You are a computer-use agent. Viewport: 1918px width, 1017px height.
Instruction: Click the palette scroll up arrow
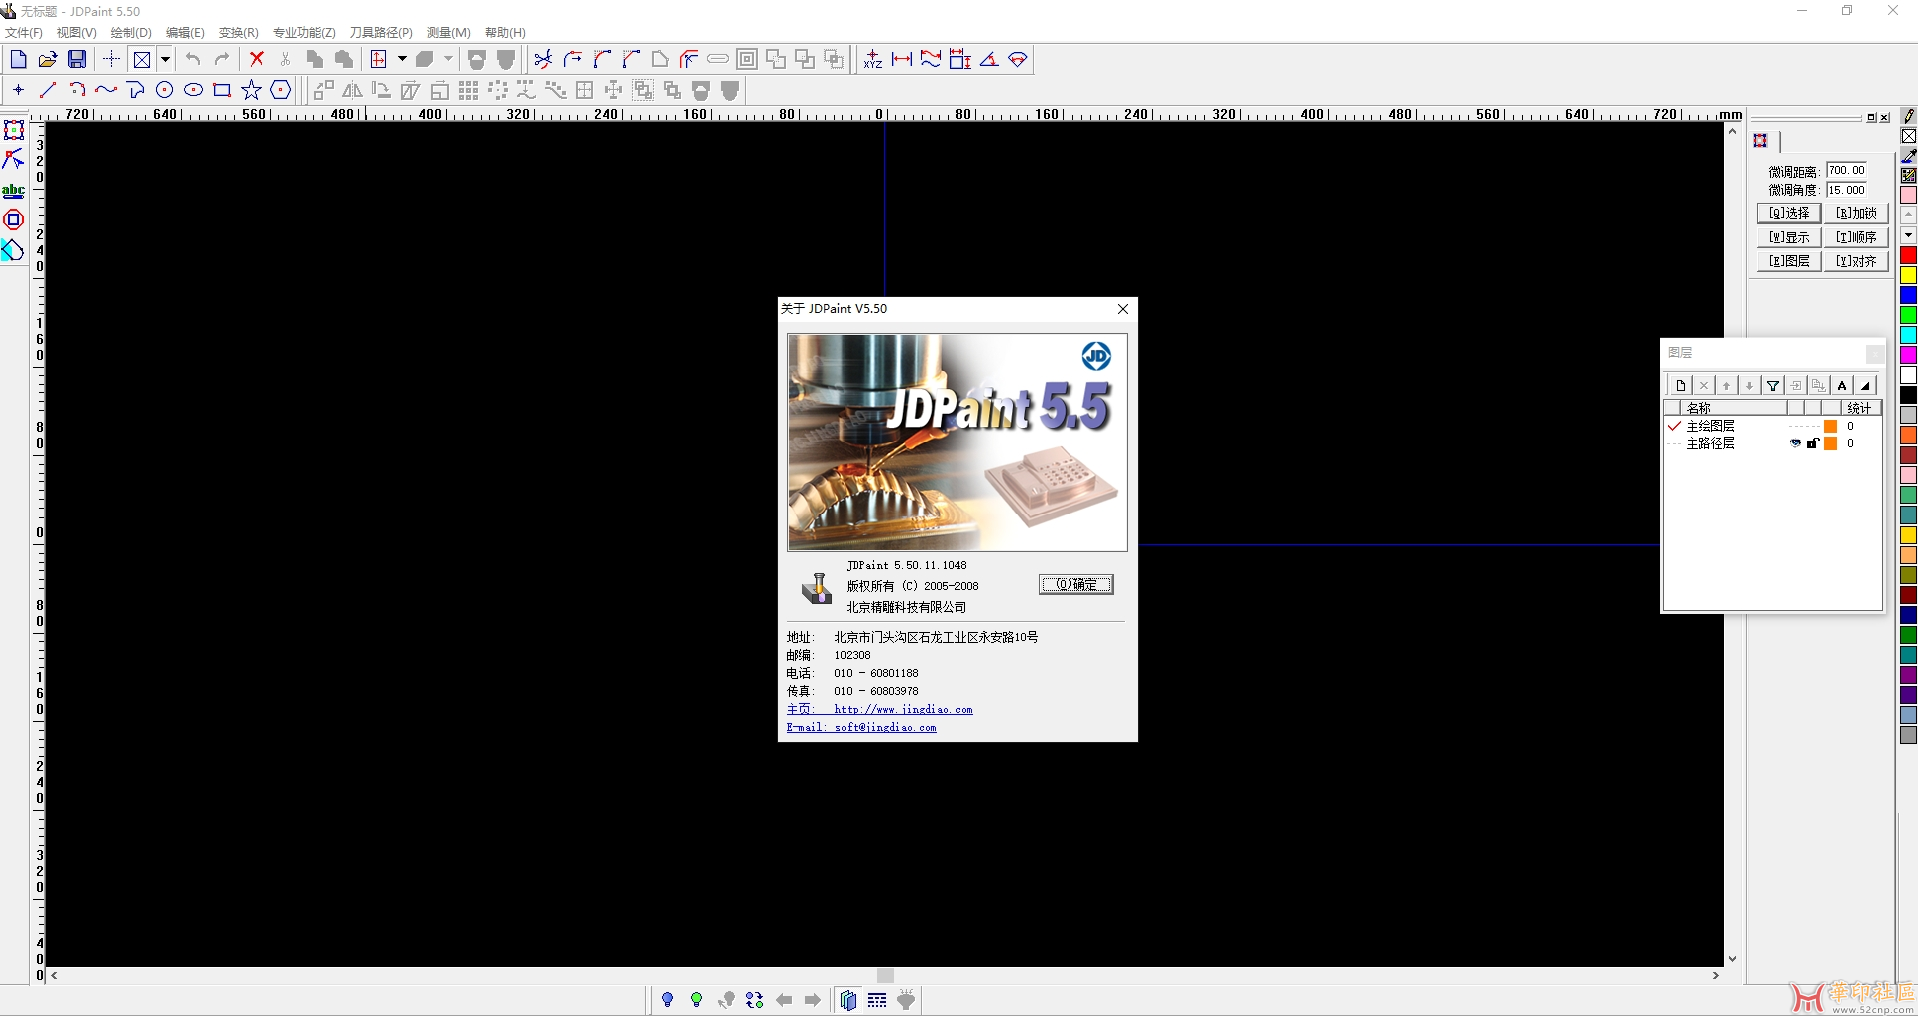(x=1908, y=215)
